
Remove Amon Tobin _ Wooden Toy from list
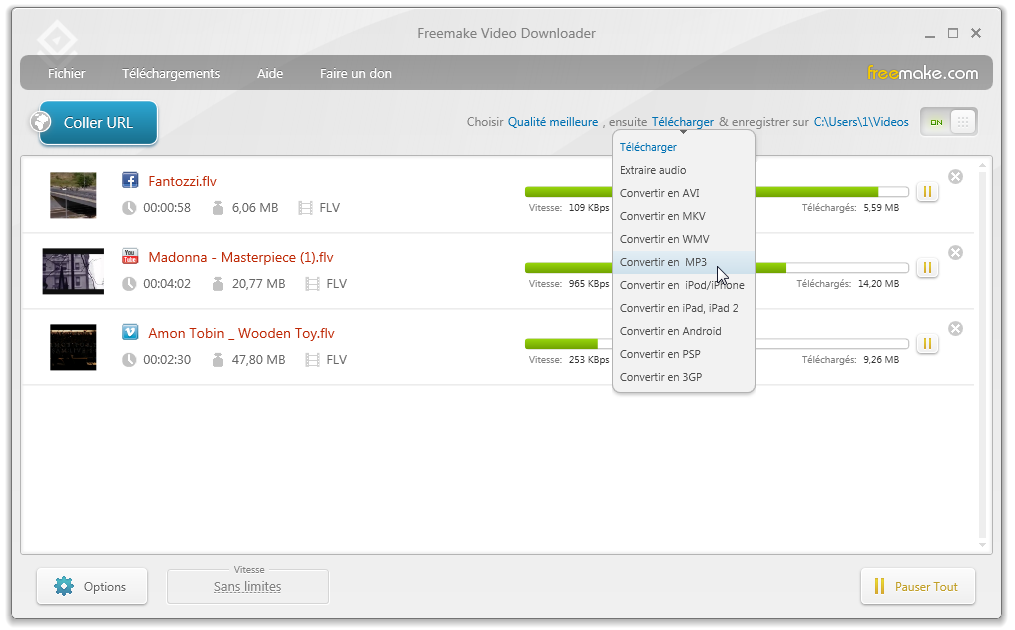[955, 329]
